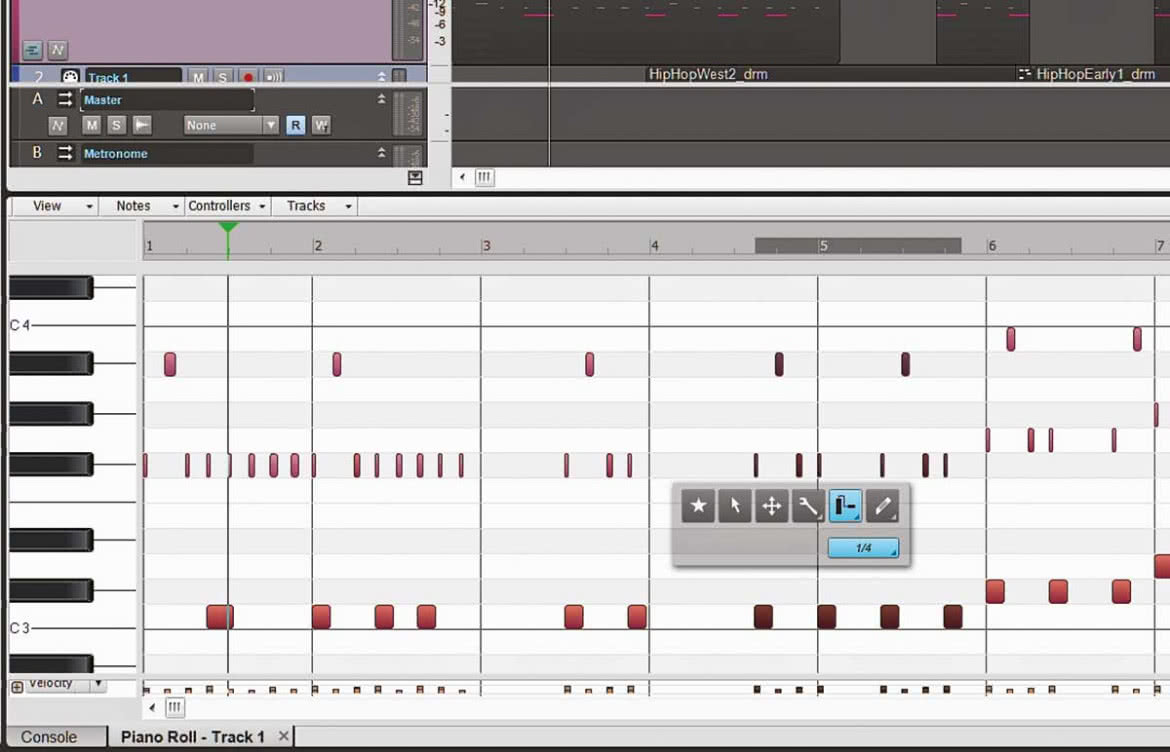Solo the Master bus
The width and height of the screenshot is (1170, 752).
(116, 125)
